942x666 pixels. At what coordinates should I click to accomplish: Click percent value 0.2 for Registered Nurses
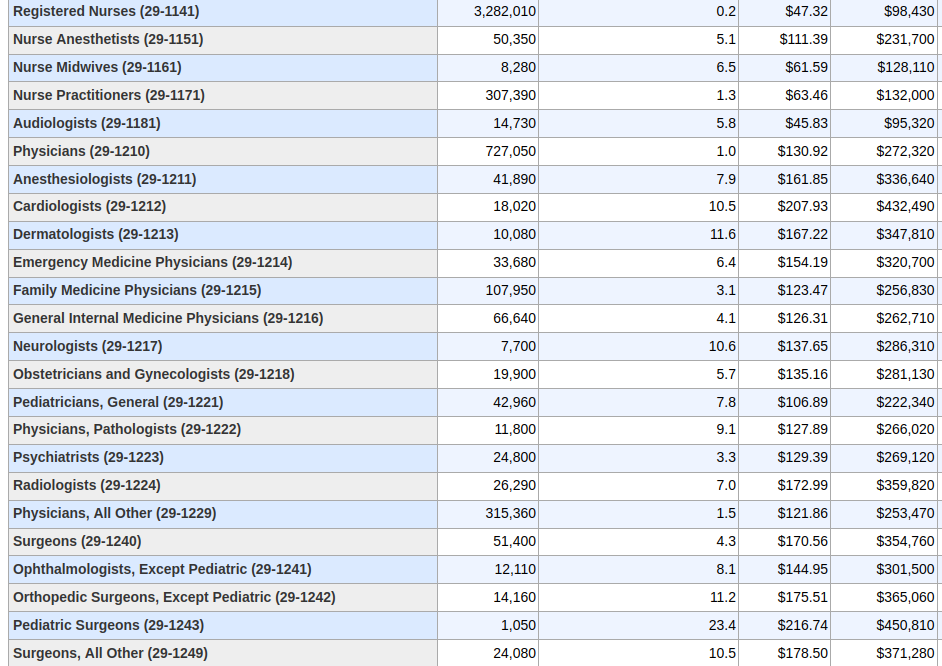pyautogui.click(x=726, y=11)
